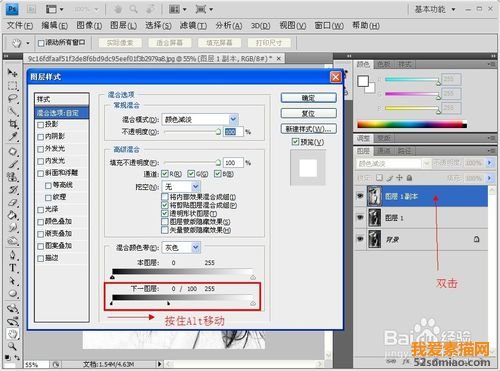Click the lock all icon in Layers panel
Image resolution: width=500 pixels, height=371 pixels.
[410, 178]
